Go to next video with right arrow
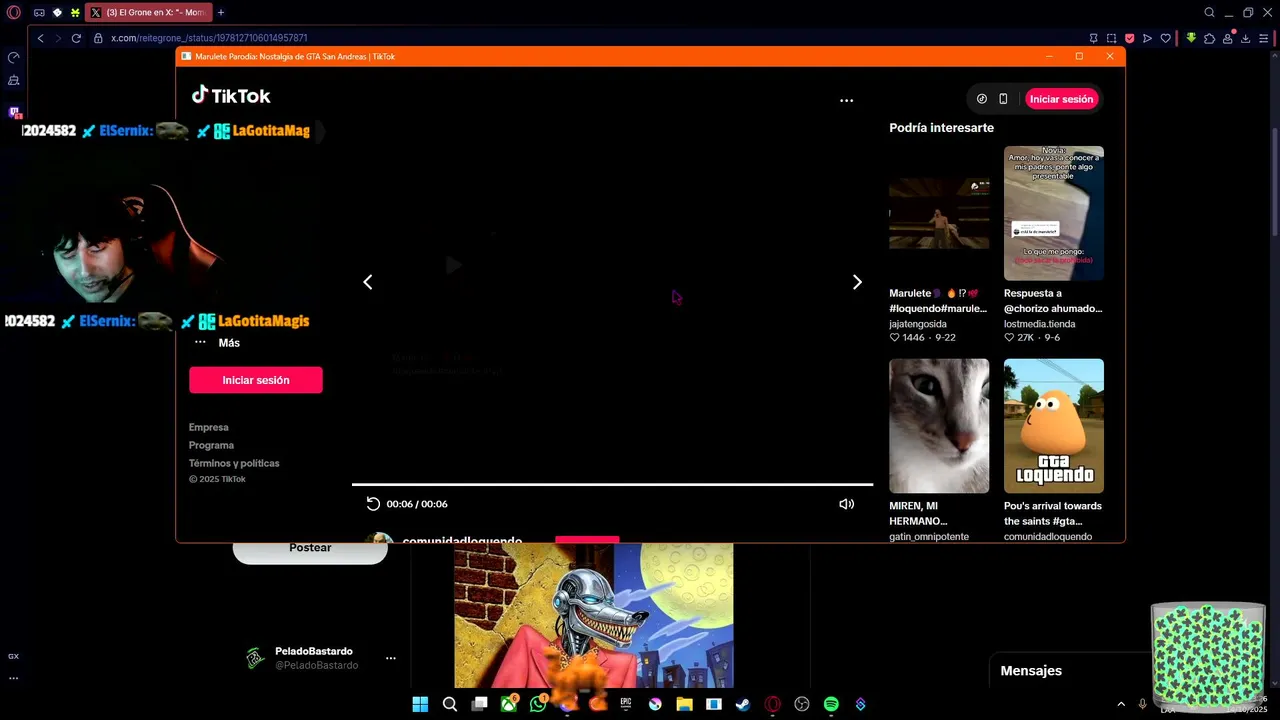Image resolution: width=1280 pixels, height=720 pixels. (x=857, y=282)
